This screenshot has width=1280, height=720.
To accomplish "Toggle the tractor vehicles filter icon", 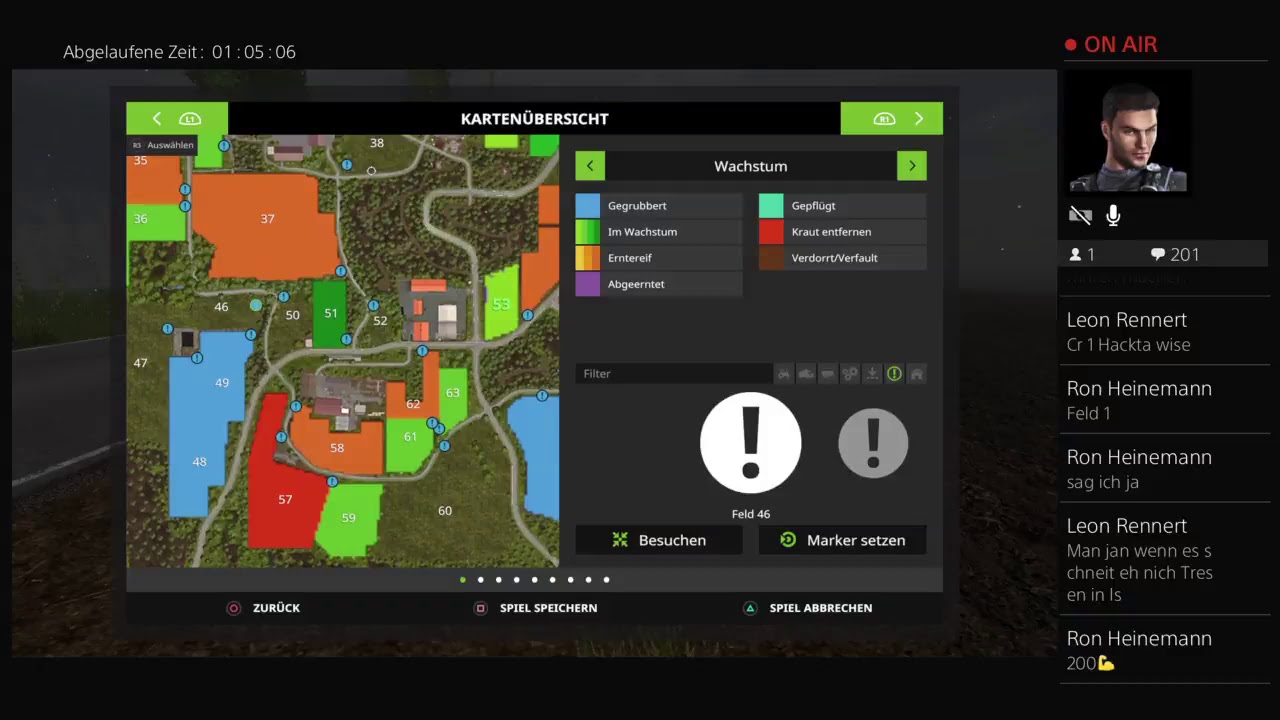I will (784, 374).
